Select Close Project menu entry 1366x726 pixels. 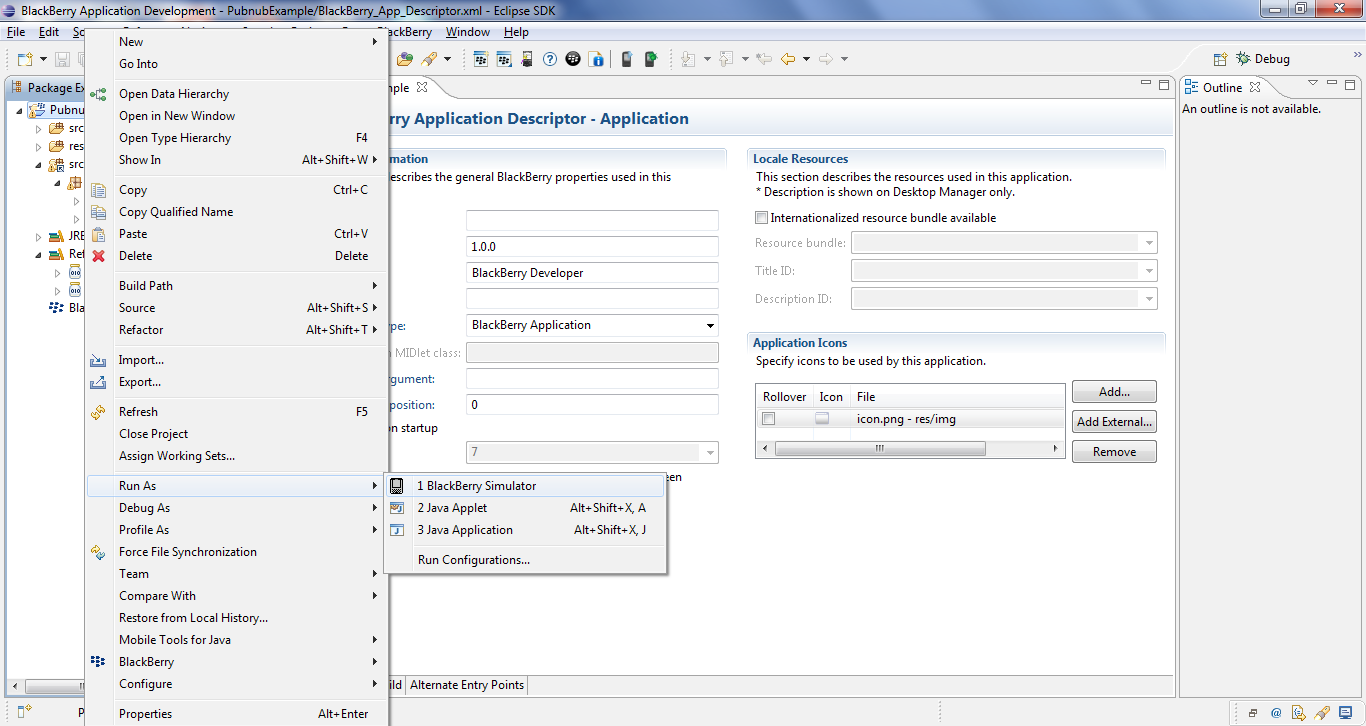236,434
